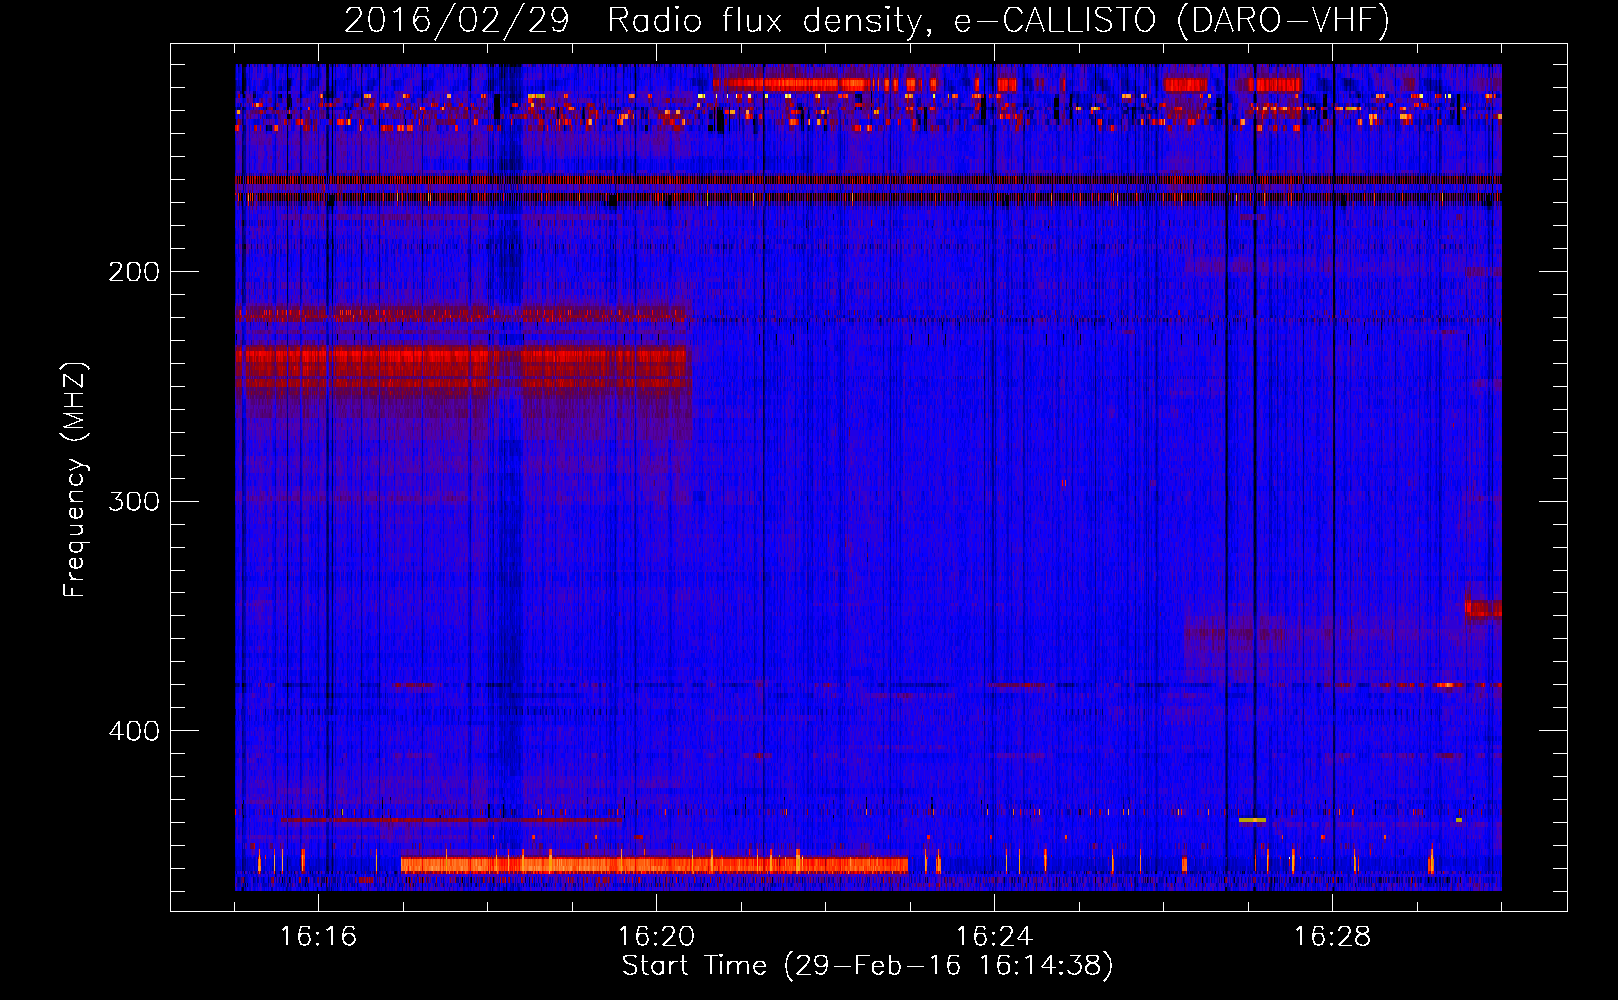Click the 'Start Time (29-Feb-16 16:14:38)' label
This screenshot has width=1618, height=1000.
(867, 966)
